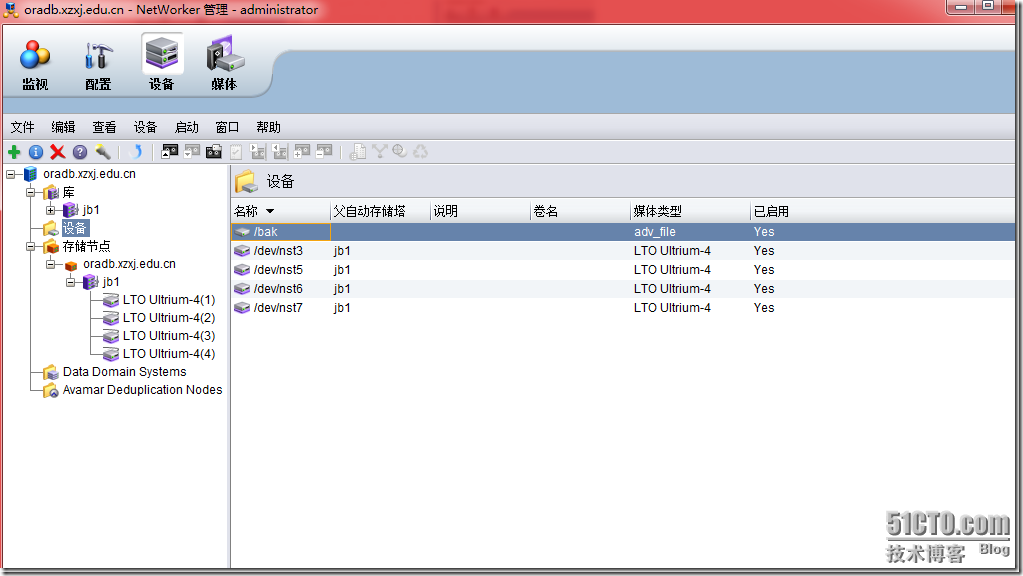Click the blue refresh arrow icon
This screenshot has height=576, width=1023.
[x=136, y=152]
